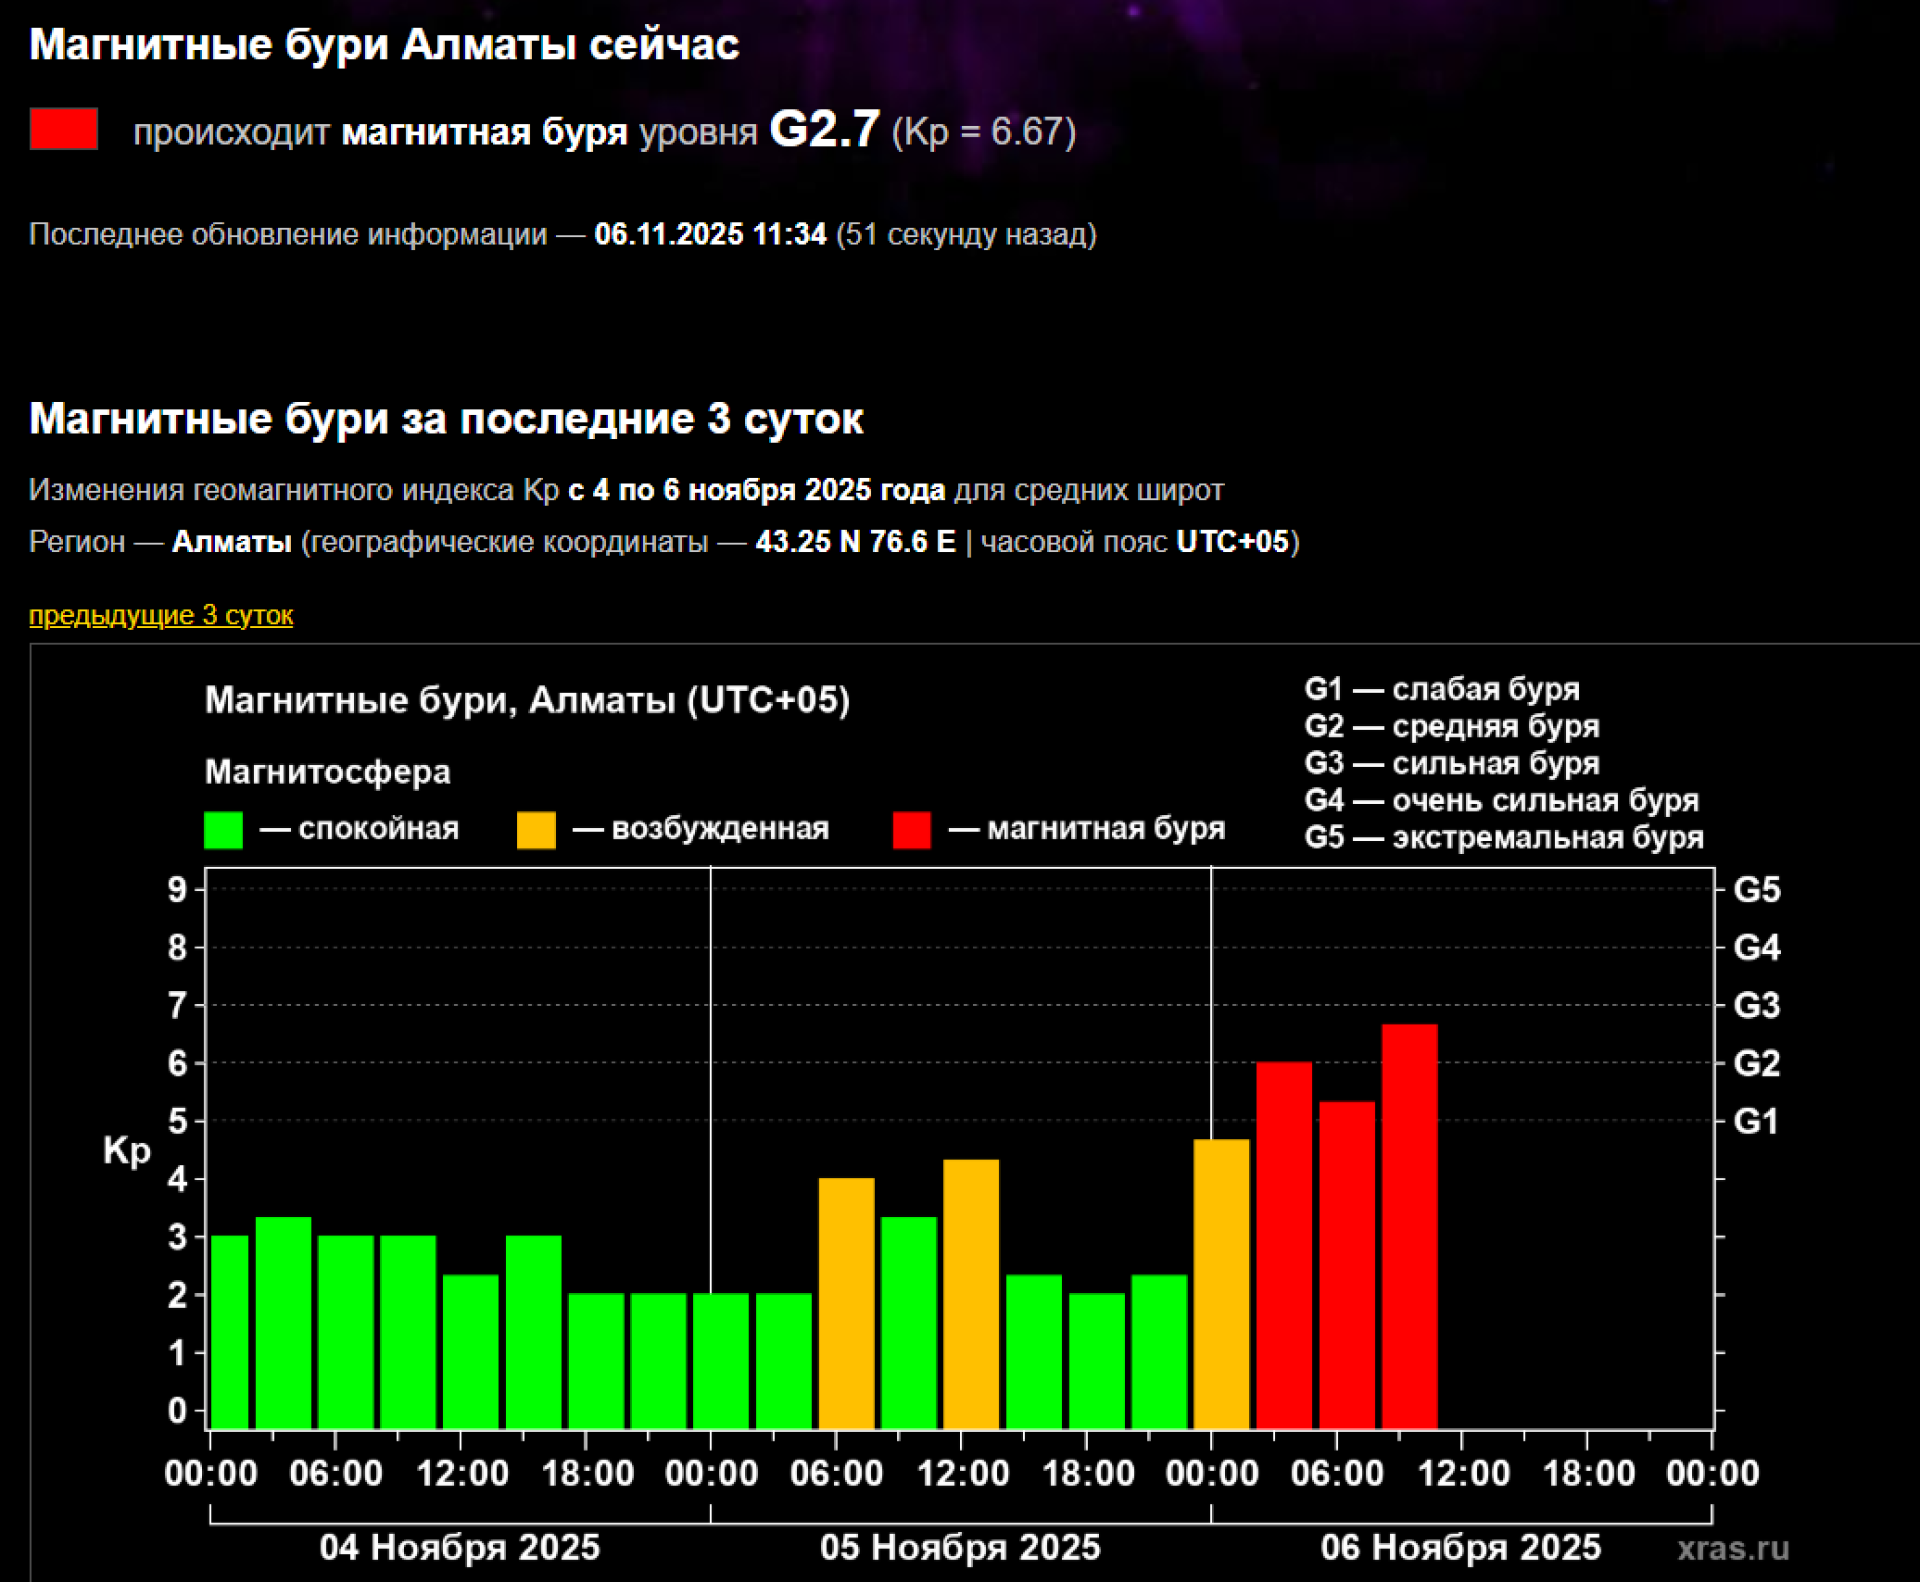Click the 'G3 — сильная буря' legend entry
This screenshot has height=1582, width=1920.
tap(1451, 763)
